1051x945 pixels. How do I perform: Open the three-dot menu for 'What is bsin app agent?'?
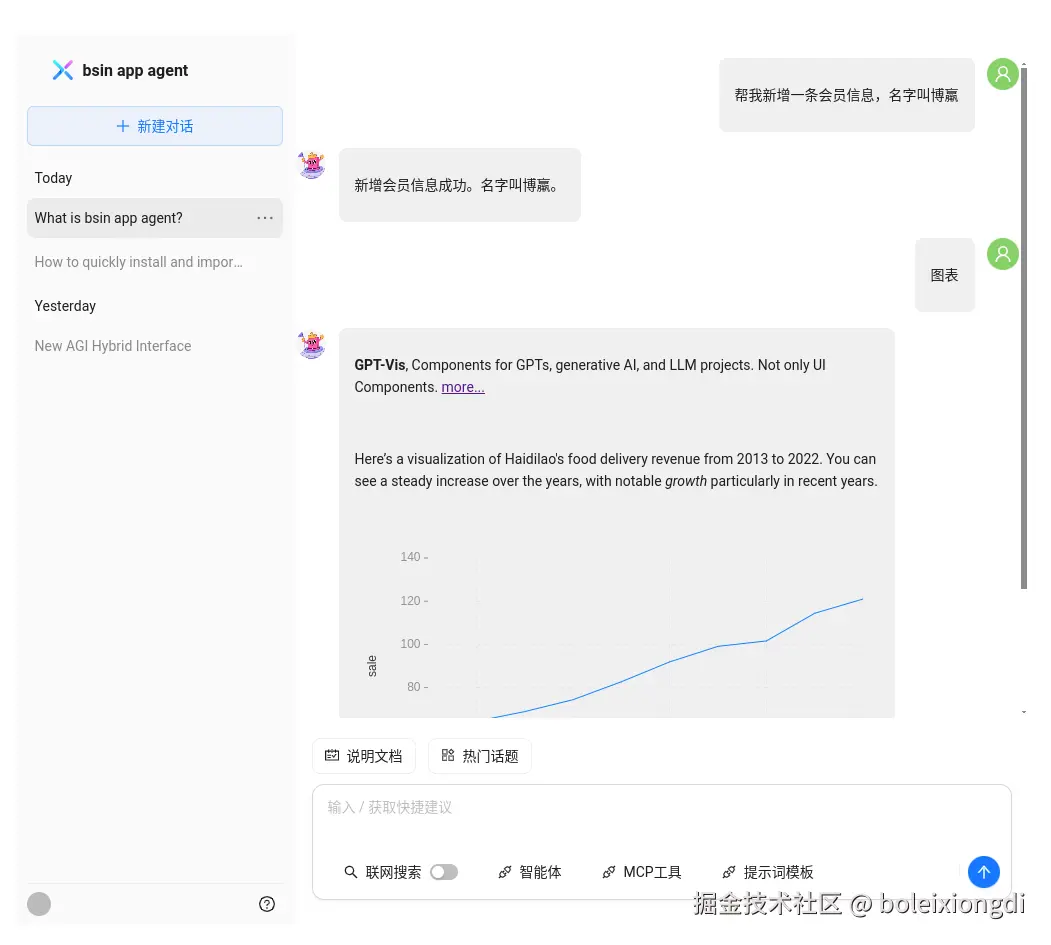click(265, 218)
